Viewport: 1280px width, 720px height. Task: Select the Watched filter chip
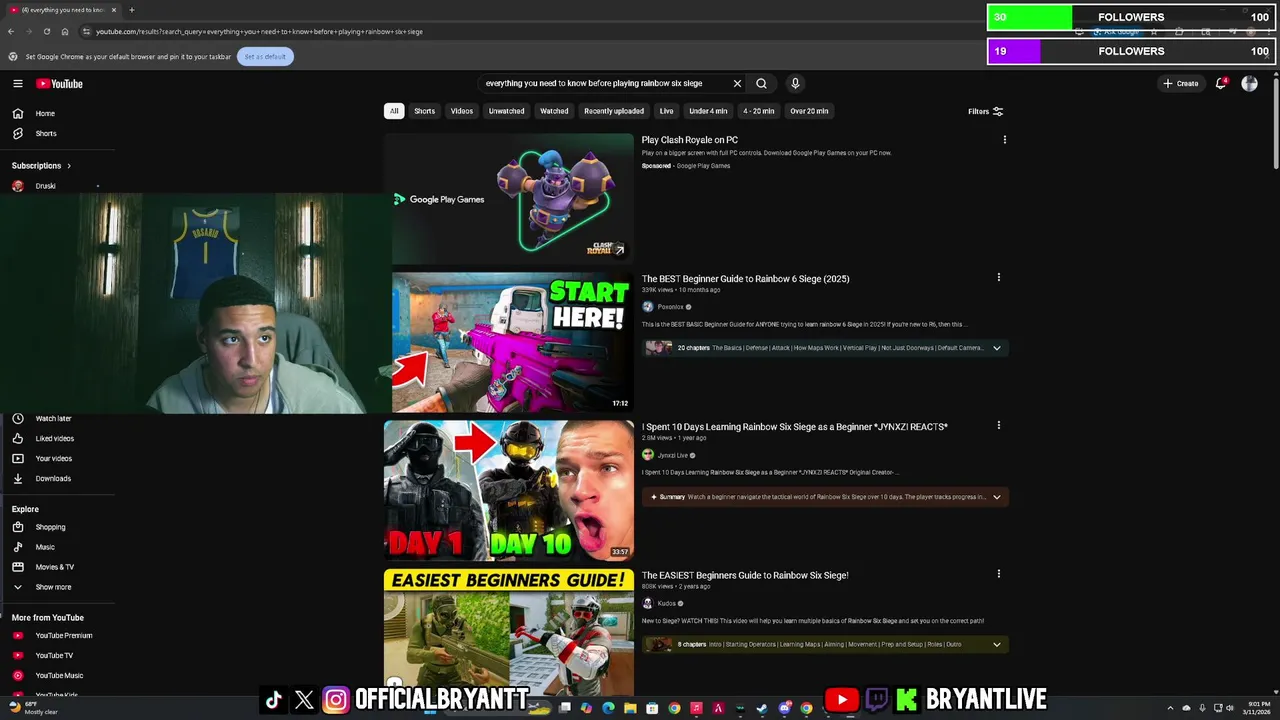pos(554,111)
